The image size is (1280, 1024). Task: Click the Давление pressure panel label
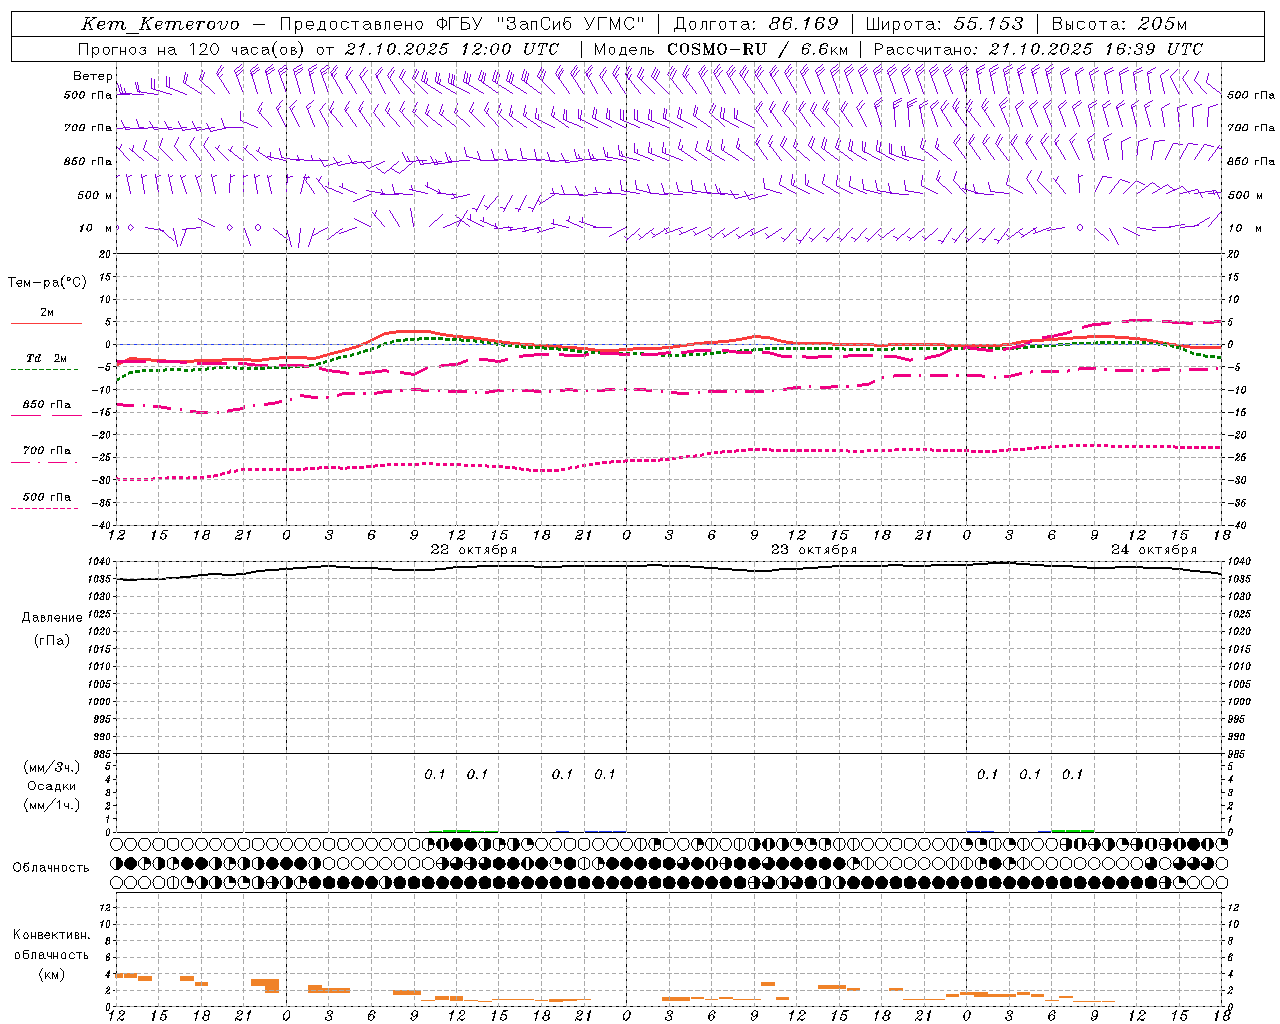[x=52, y=618]
